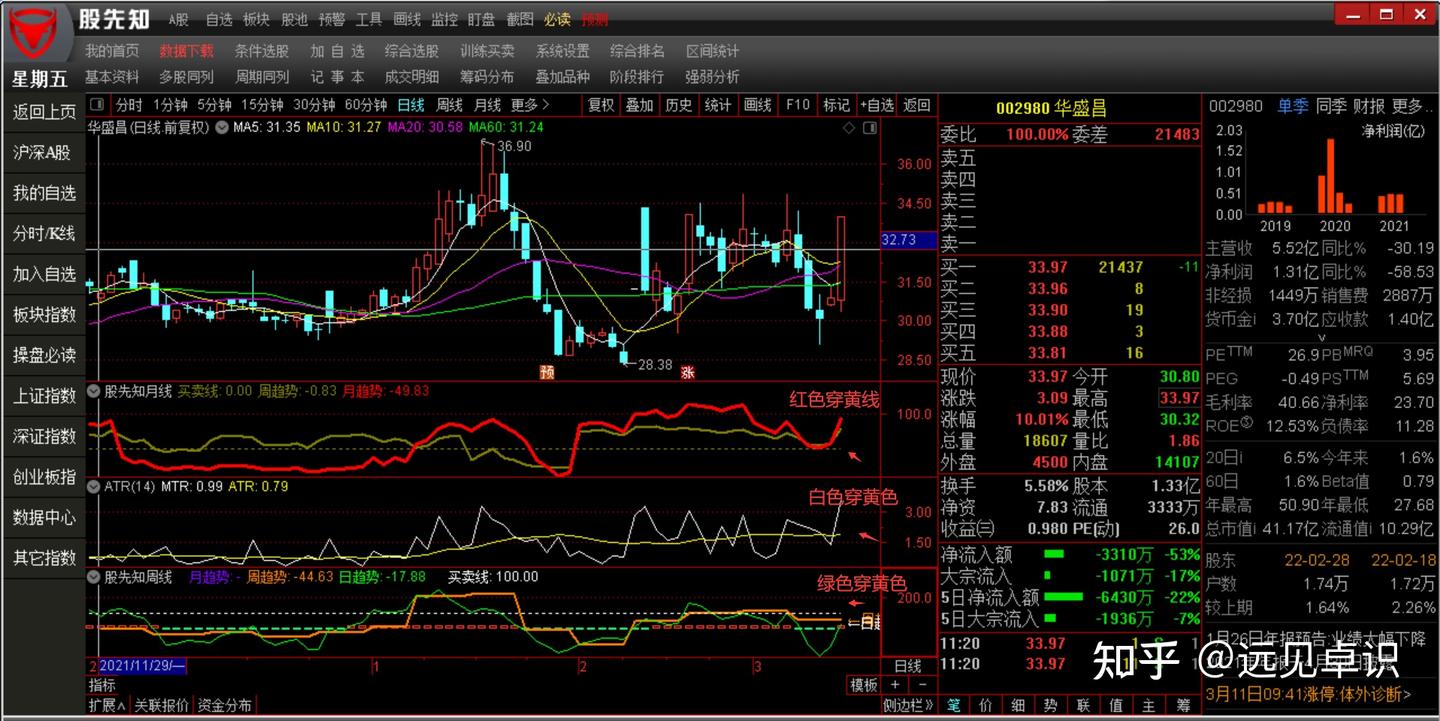Click the panel layout icon beside the diamond
The width and height of the screenshot is (1440, 721).
(869, 127)
